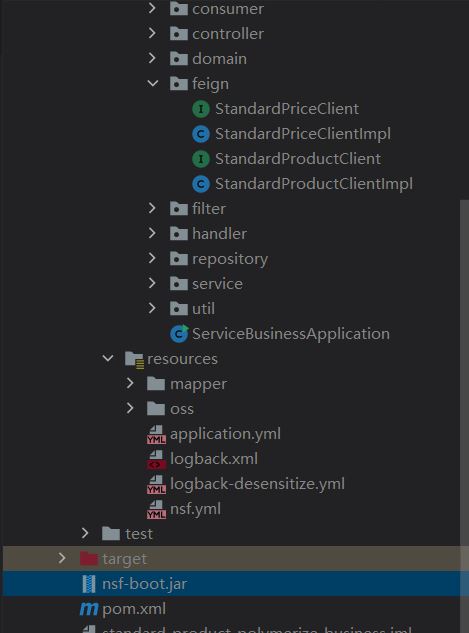Collapse the resources folder
The height and width of the screenshot is (633, 469).
coord(108,358)
